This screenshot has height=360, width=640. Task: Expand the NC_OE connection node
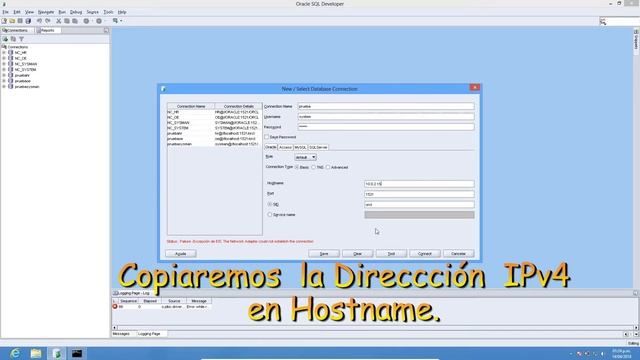click(x=4, y=58)
